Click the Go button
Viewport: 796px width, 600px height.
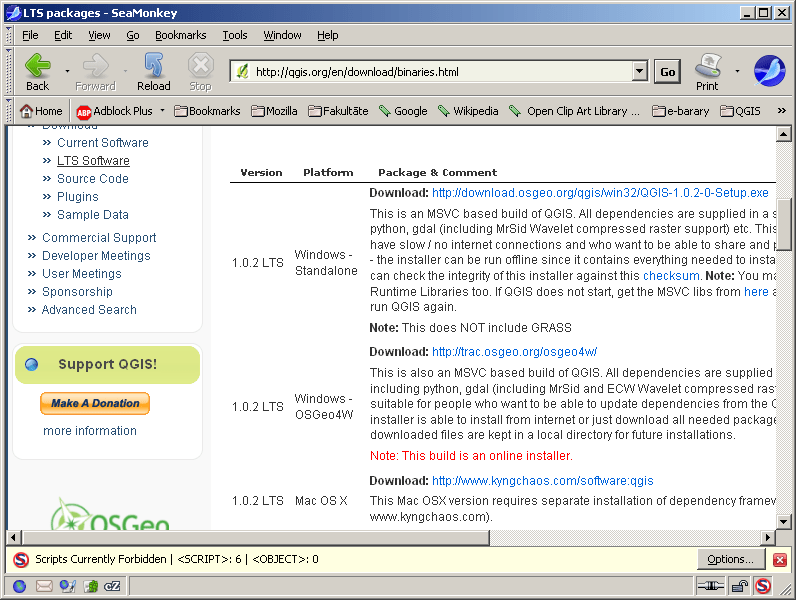pos(668,72)
